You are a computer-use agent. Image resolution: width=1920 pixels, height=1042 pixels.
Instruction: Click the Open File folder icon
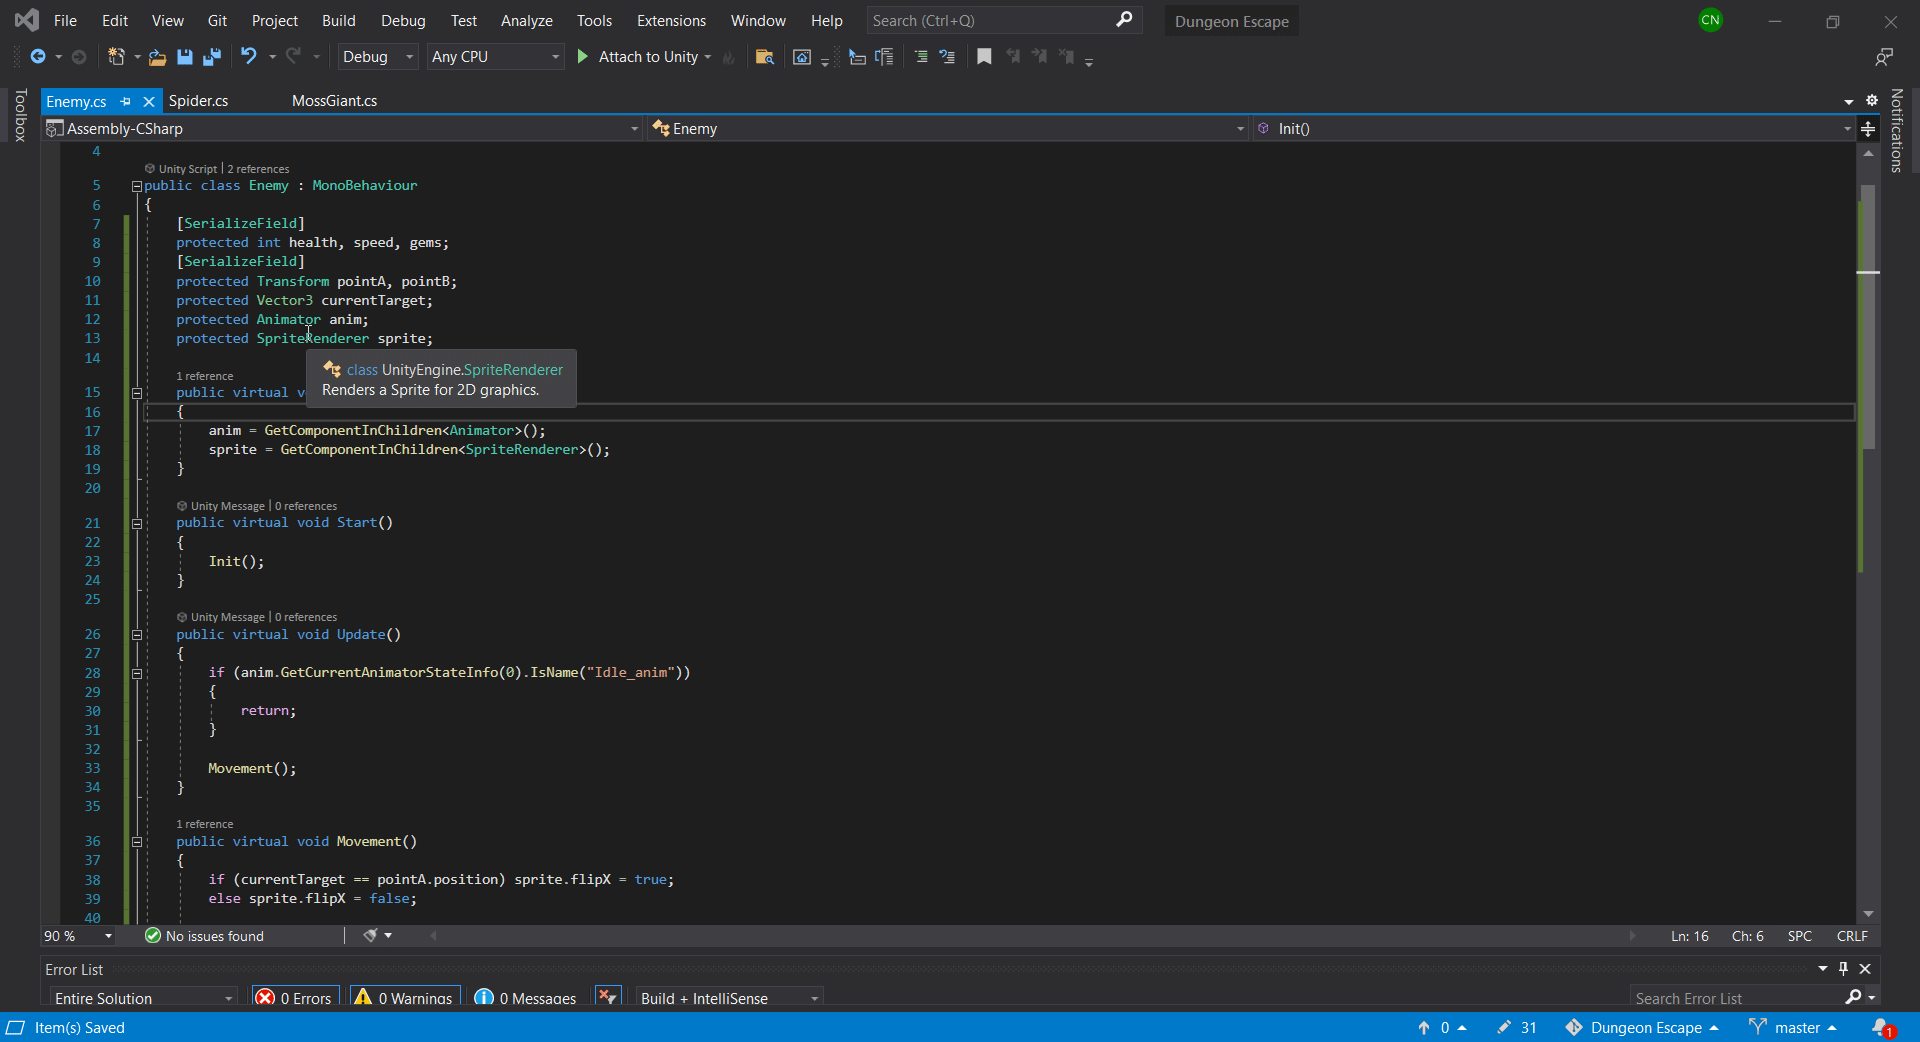(x=157, y=57)
